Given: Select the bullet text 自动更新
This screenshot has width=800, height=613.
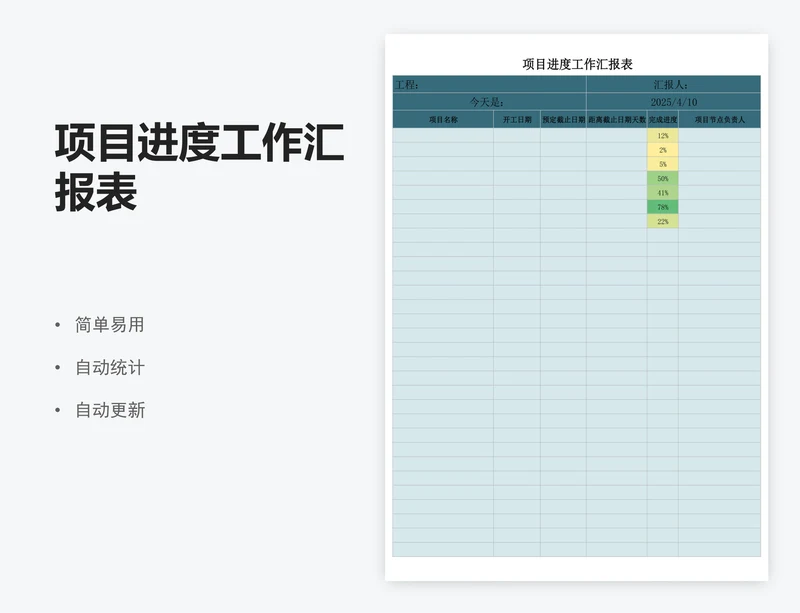Looking at the screenshot, I should (x=110, y=410).
